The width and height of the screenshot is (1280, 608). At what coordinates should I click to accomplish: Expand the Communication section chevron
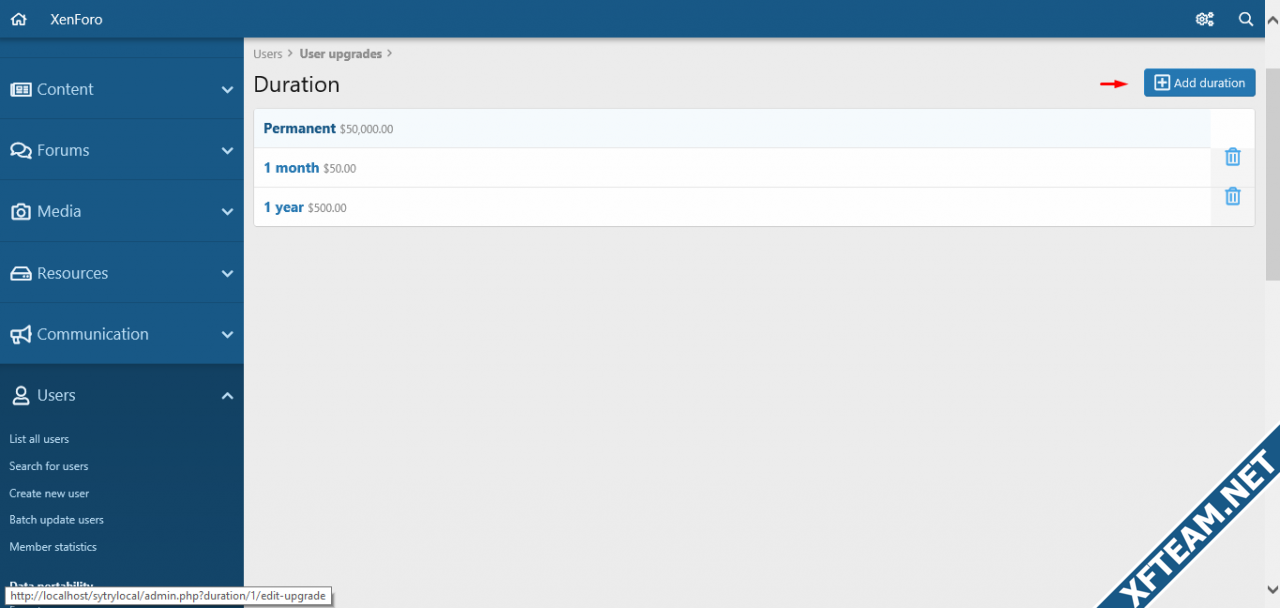pyautogui.click(x=227, y=335)
